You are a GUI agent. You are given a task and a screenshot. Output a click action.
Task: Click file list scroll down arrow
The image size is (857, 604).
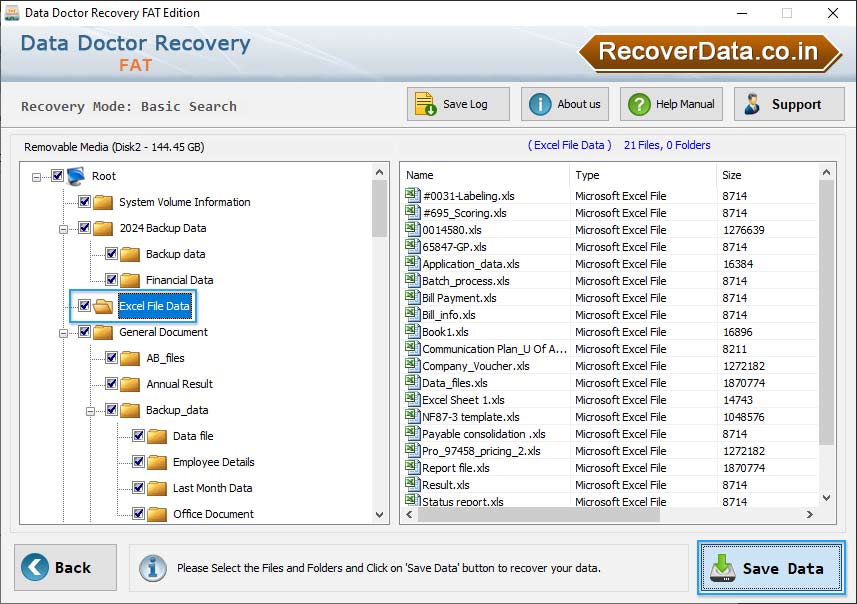click(x=826, y=497)
